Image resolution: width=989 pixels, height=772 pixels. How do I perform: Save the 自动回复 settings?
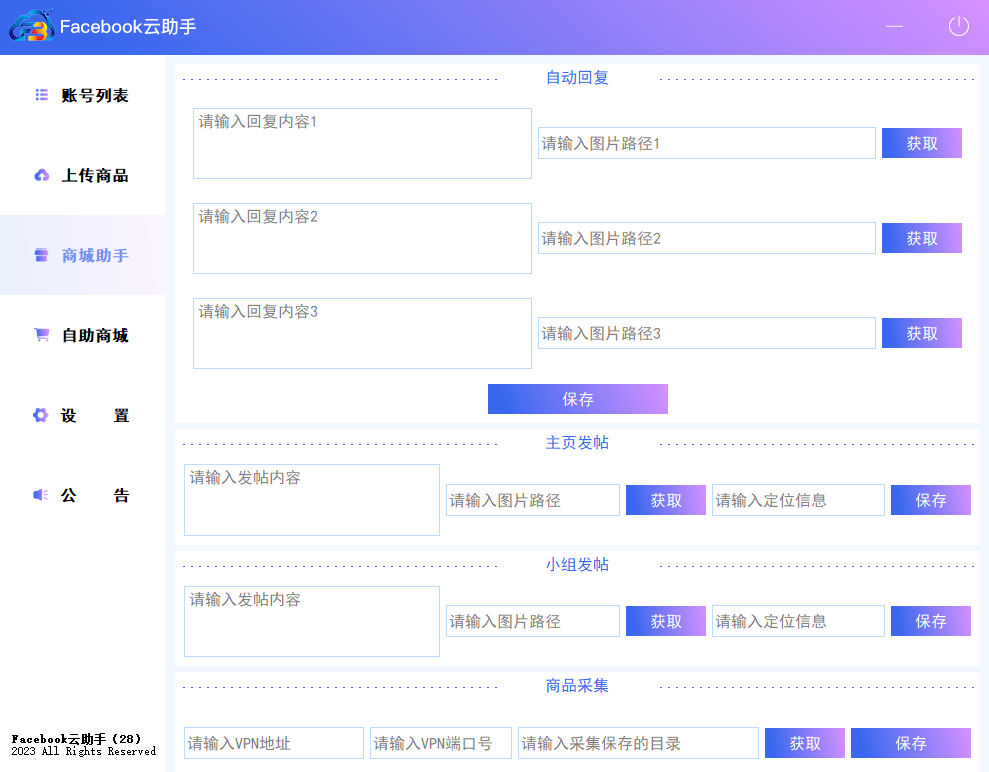coord(577,399)
